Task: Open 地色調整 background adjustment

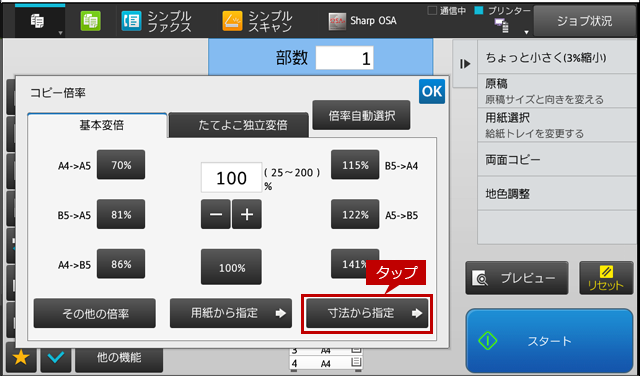Action: (x=558, y=194)
